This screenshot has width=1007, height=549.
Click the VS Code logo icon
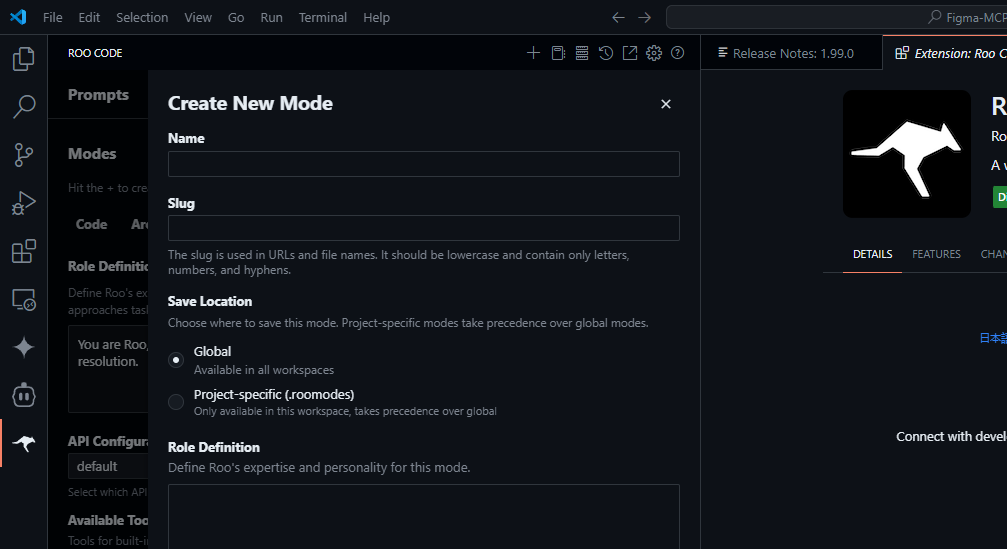(18, 17)
